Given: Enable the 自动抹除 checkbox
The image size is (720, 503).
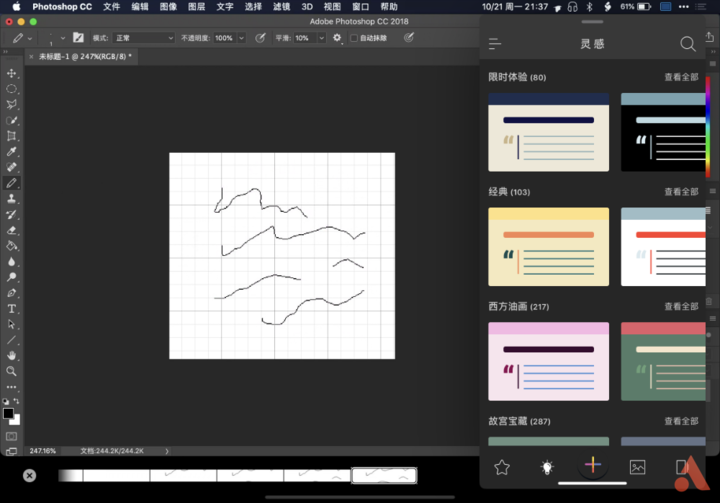Looking at the screenshot, I should [354, 38].
